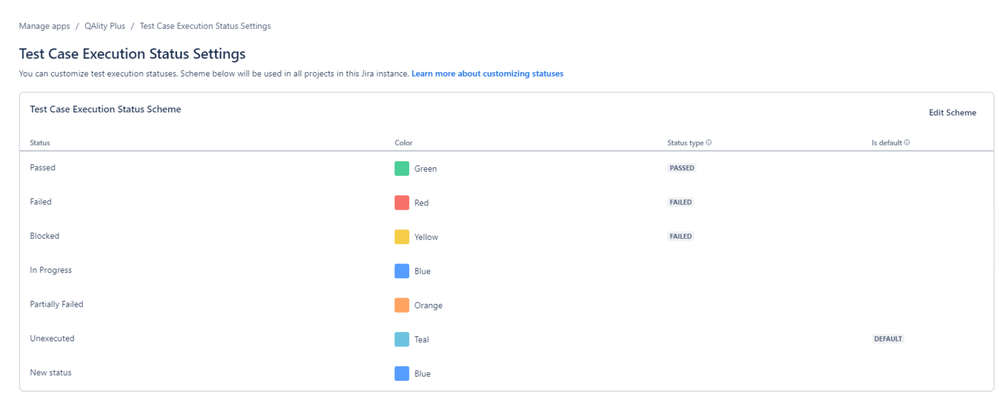Open Learn more about customizing statuses link
The image size is (999, 417).
[x=487, y=74]
